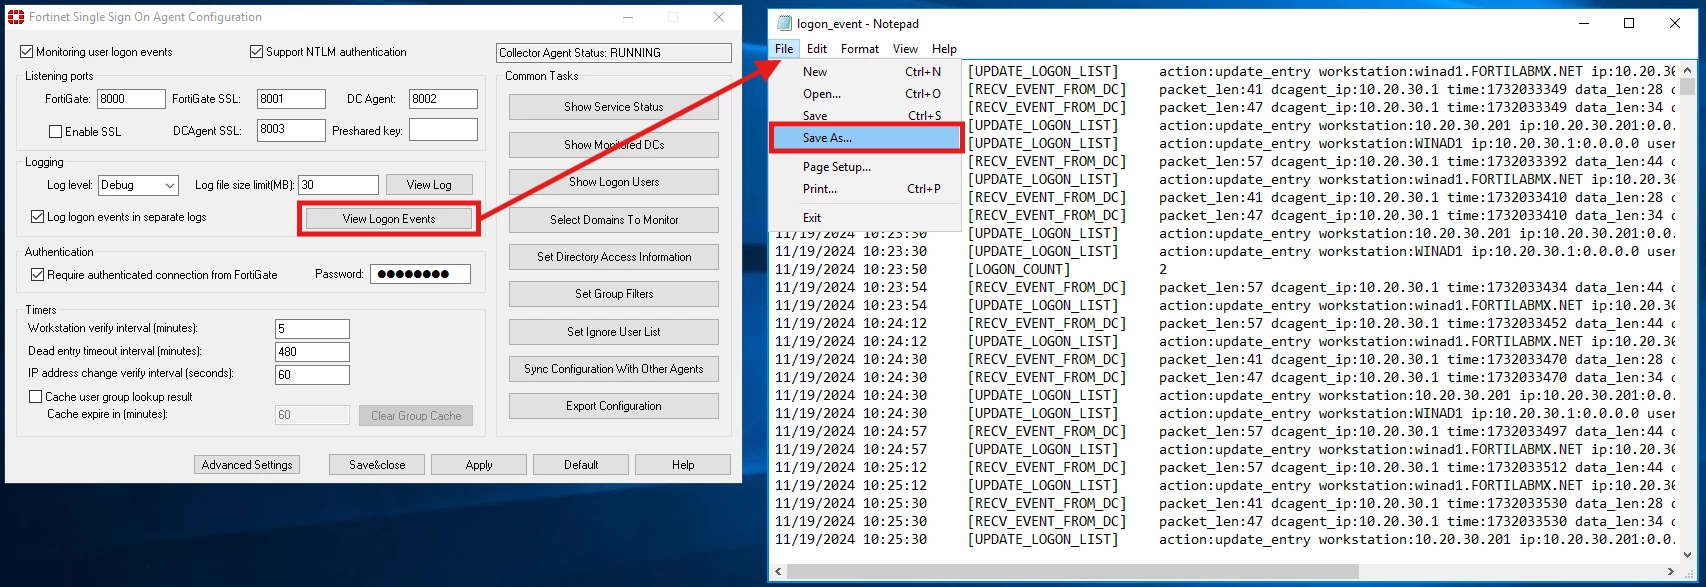The image size is (1706, 587).
Task: Maximize the logon_event Notepad window
Action: point(1629,23)
